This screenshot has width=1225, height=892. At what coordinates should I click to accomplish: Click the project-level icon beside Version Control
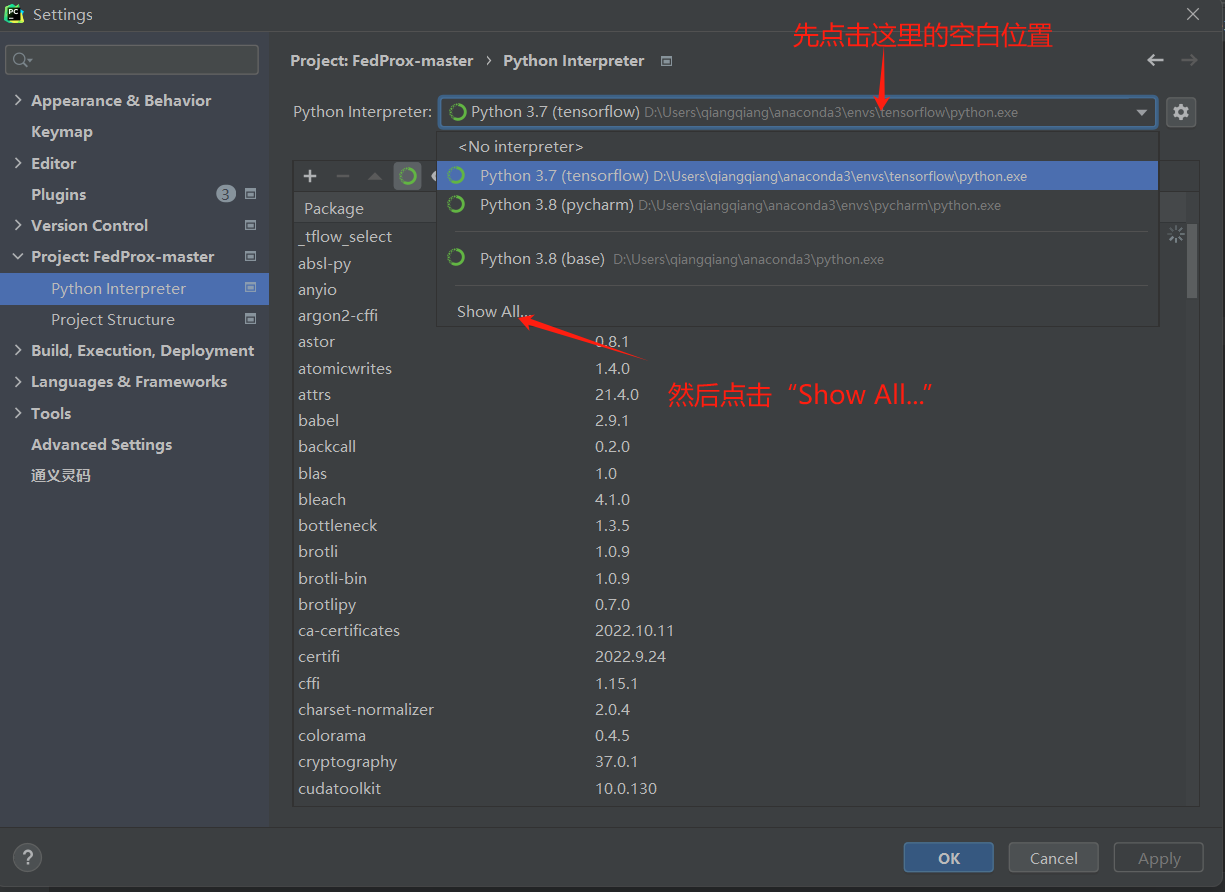tap(251, 225)
